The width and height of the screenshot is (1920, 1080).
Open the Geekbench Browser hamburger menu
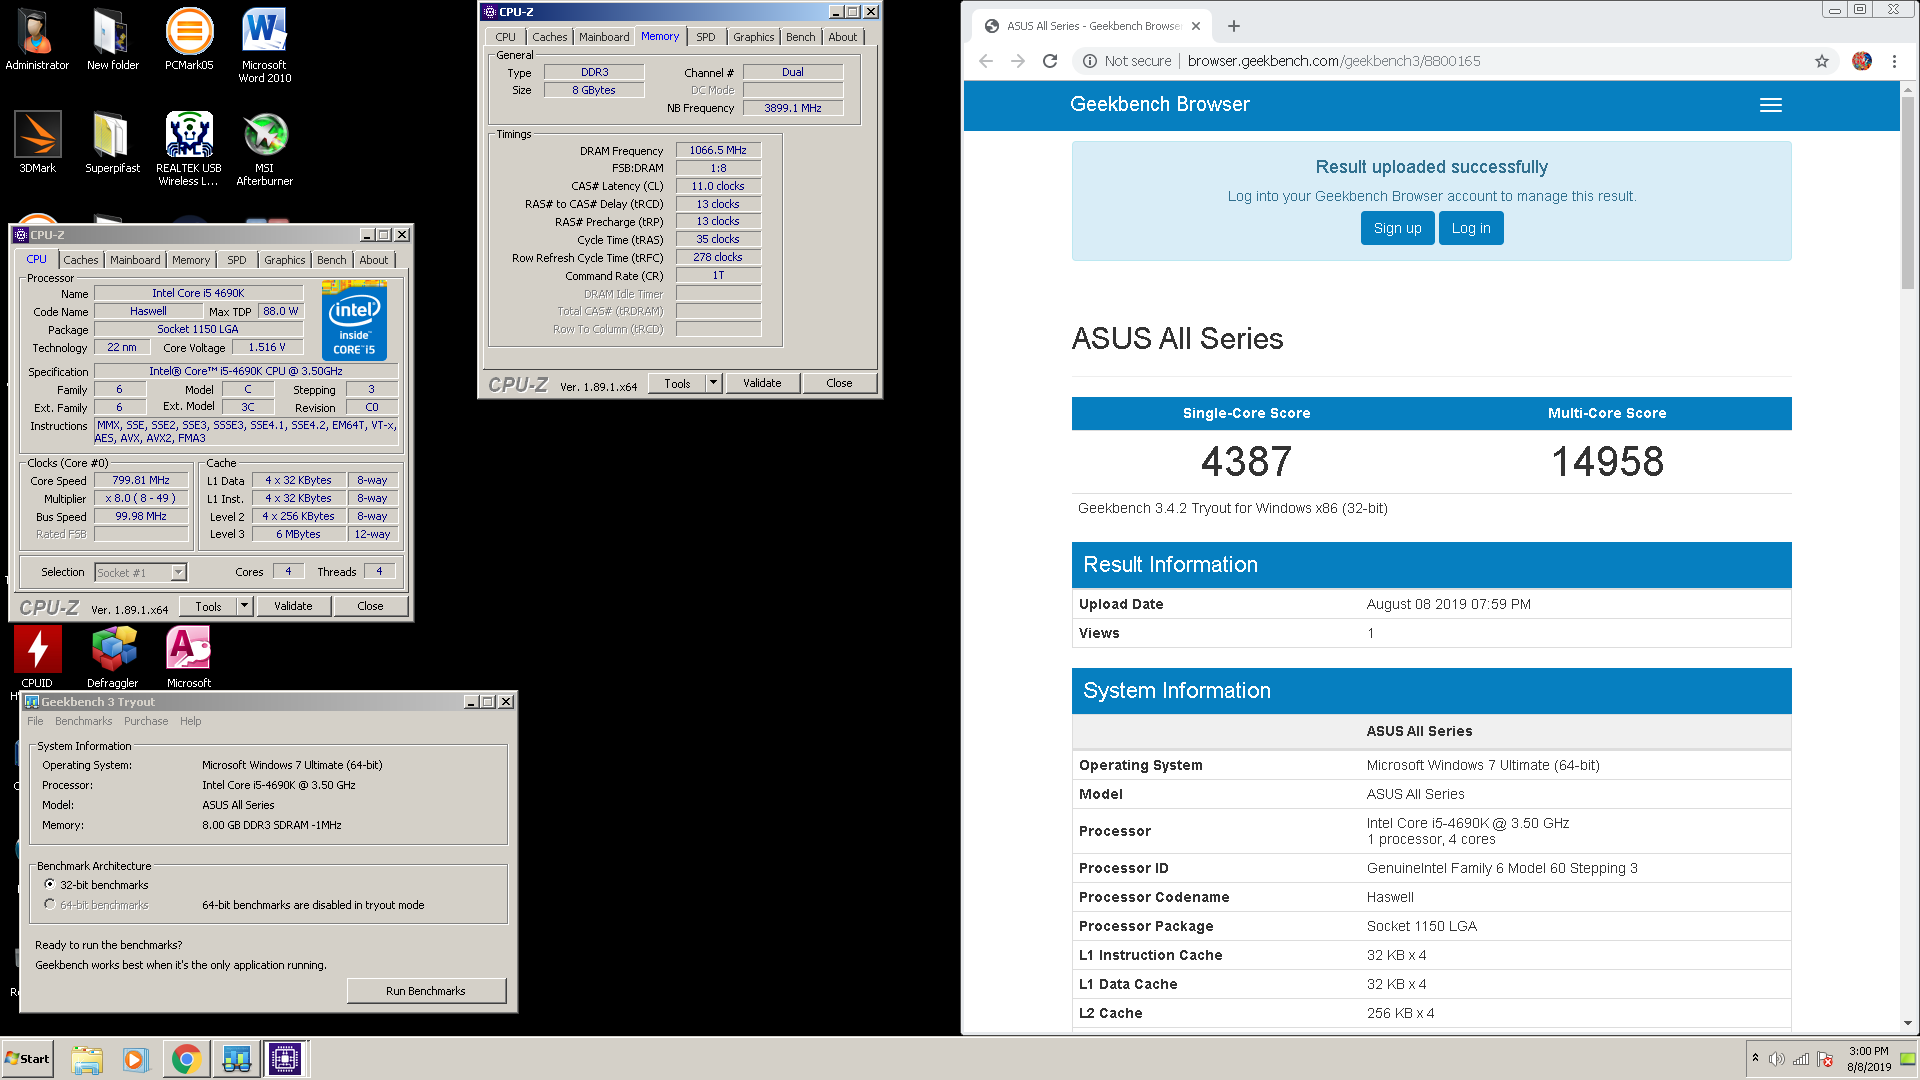1771,105
